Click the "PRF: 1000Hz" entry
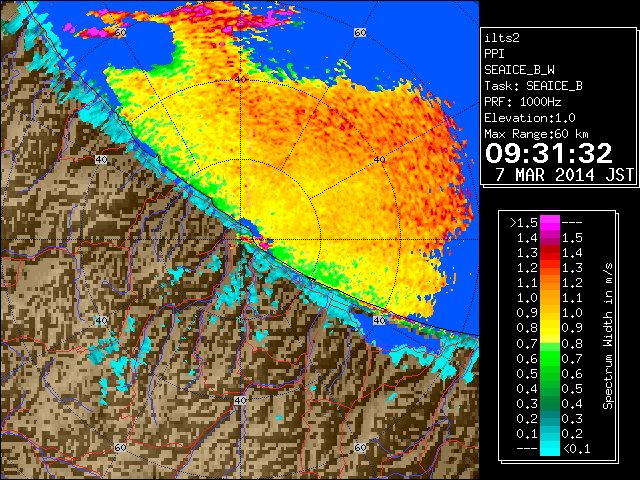This screenshot has height=480, width=640. tap(522, 102)
